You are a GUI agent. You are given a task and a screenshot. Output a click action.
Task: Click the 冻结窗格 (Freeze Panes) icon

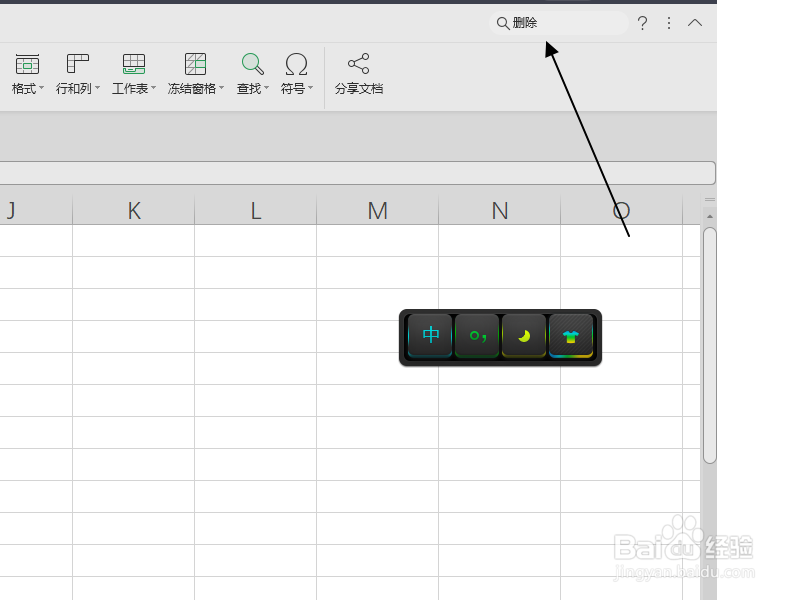[x=195, y=64]
